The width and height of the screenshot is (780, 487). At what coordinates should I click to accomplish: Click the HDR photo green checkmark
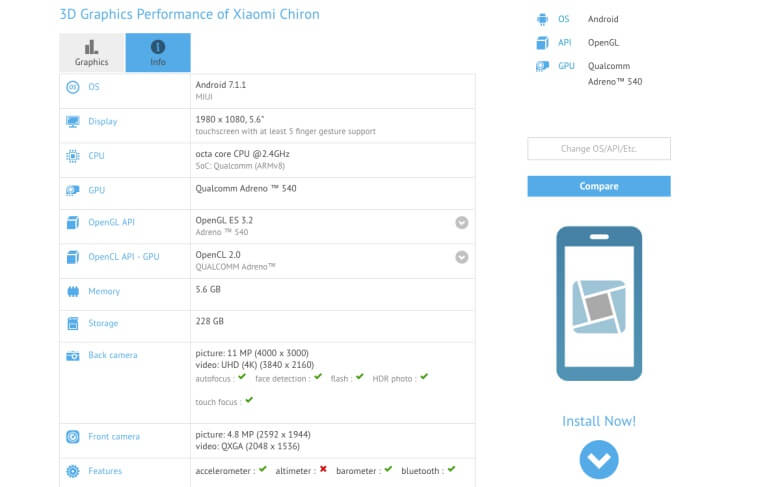(x=424, y=377)
